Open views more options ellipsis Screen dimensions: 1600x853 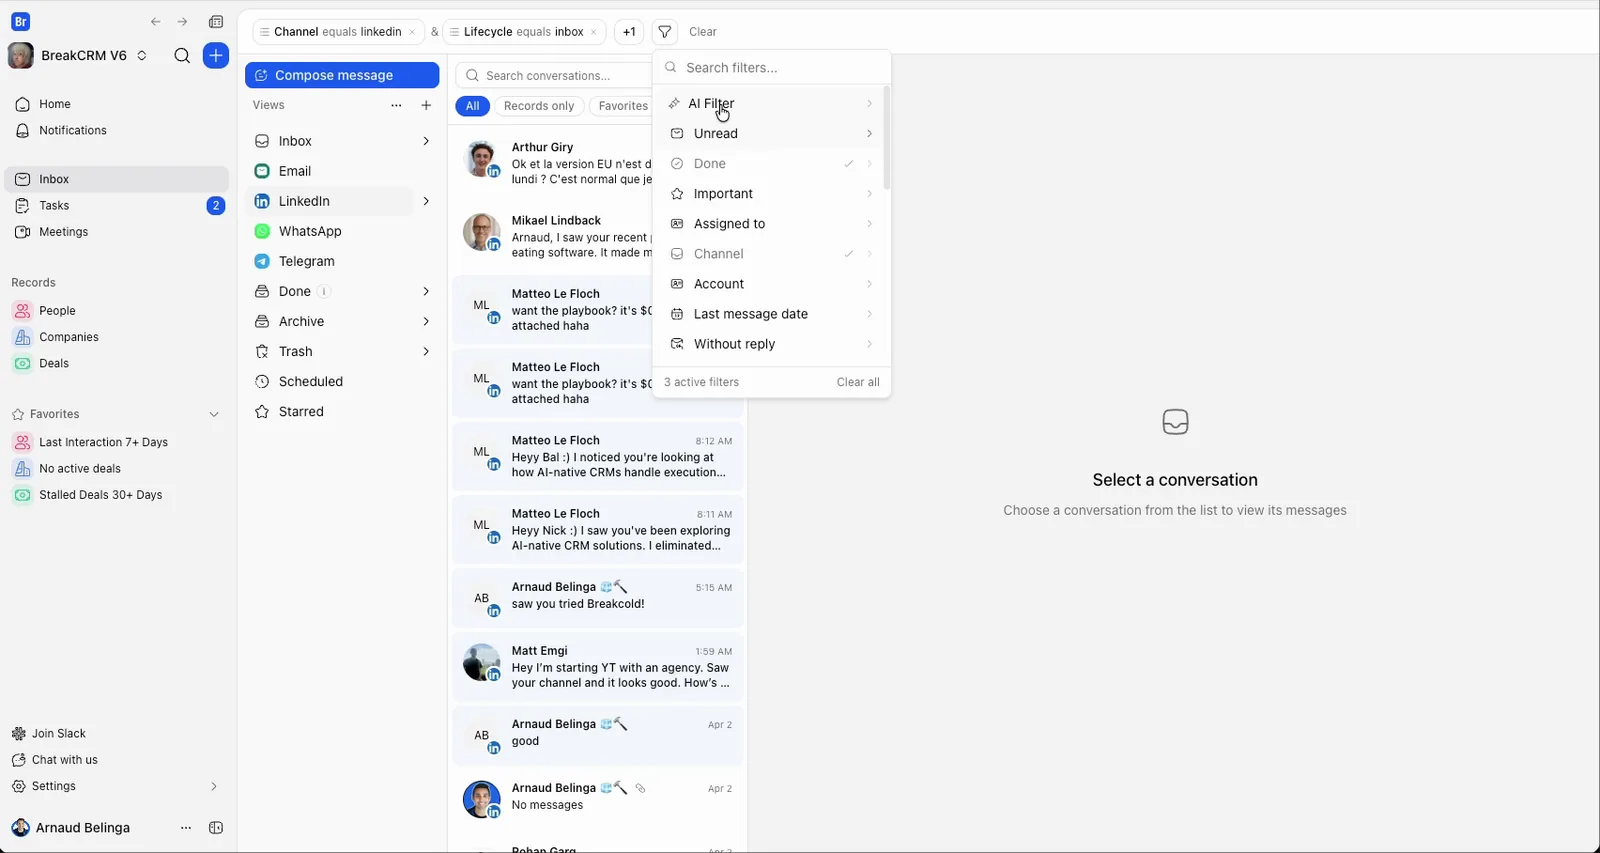click(x=396, y=105)
